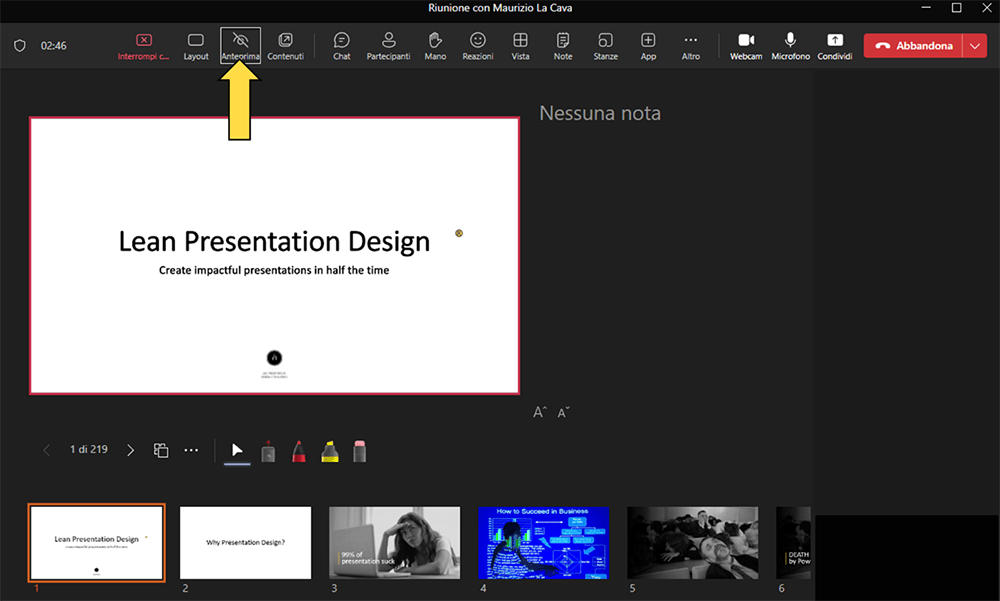Screen dimensions: 1000x601
Task: Jump to slide 2 Why Presentation Design
Action: click(x=246, y=543)
